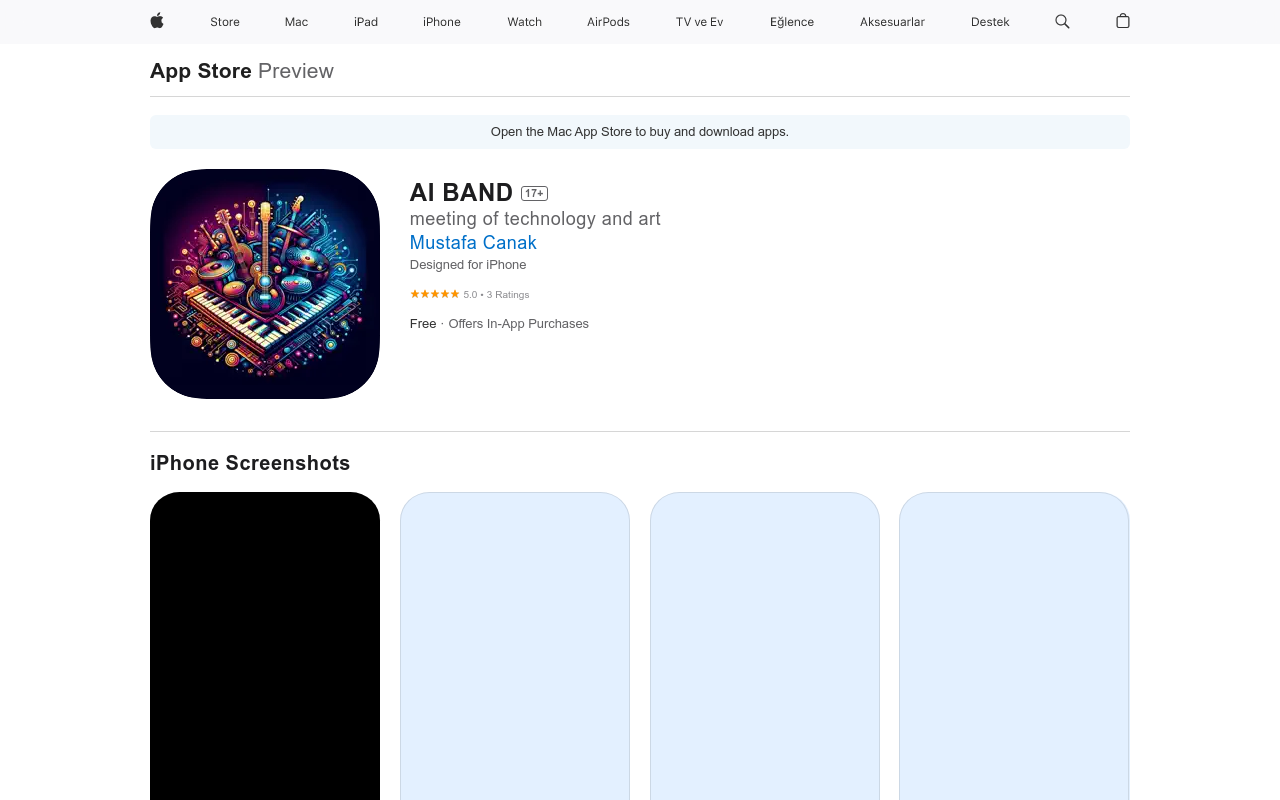Open developer Mustafa Canak's page
The height and width of the screenshot is (800, 1280).
473,242
